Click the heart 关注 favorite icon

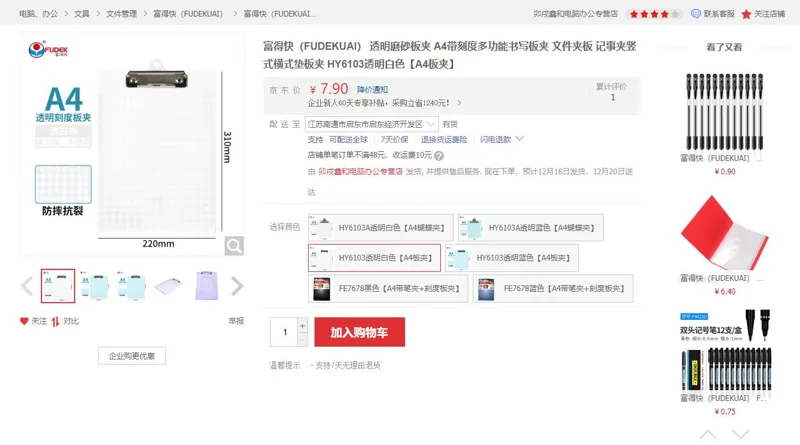pyautogui.click(x=24, y=321)
